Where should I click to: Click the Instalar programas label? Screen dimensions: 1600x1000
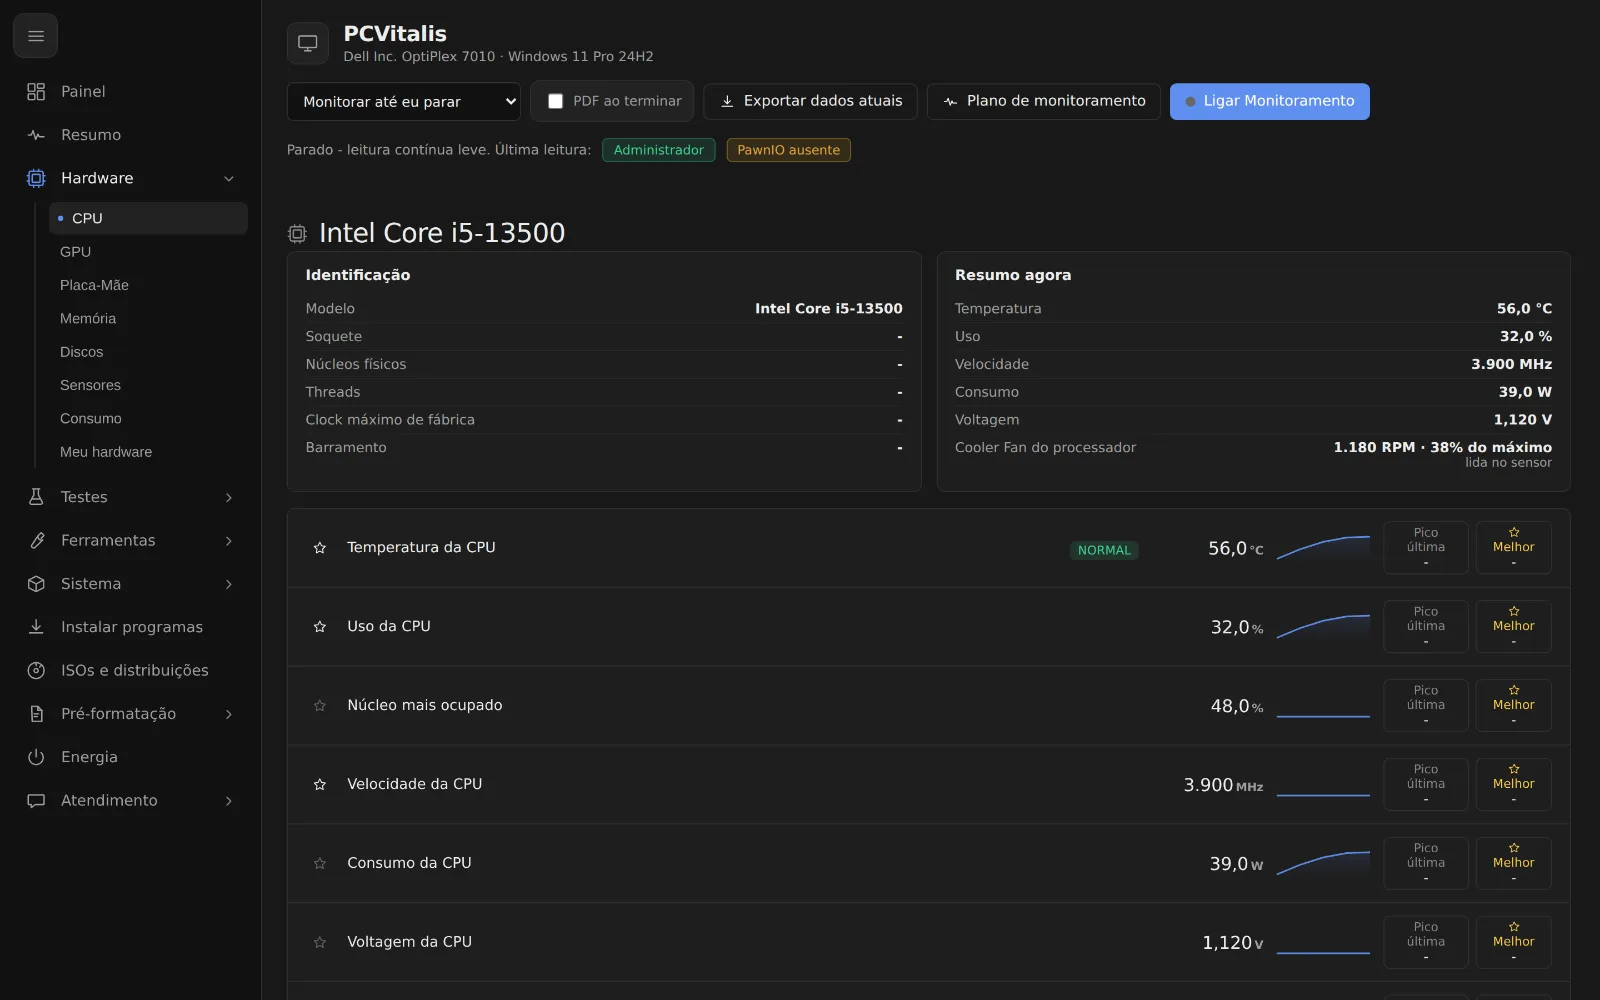coord(132,627)
